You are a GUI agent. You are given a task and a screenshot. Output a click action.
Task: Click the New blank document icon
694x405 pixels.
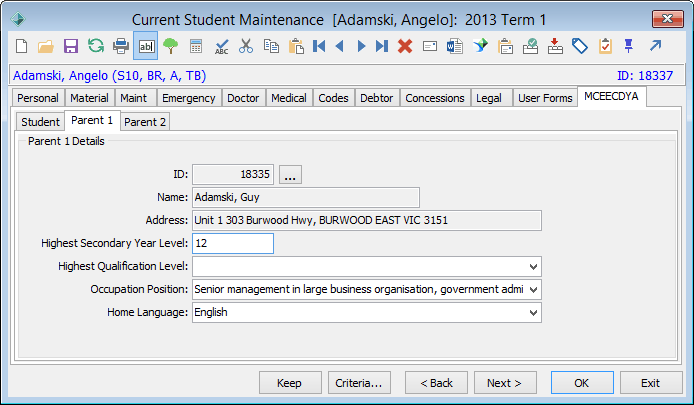[22, 46]
